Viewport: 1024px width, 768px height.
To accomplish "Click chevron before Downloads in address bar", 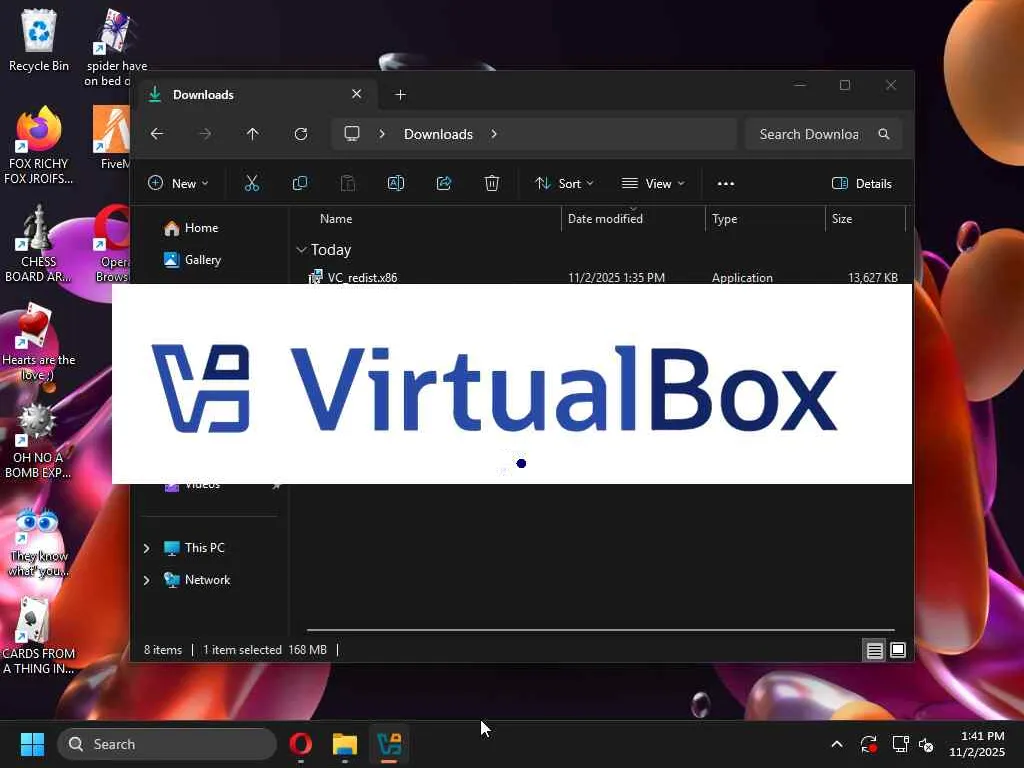I will [382, 134].
